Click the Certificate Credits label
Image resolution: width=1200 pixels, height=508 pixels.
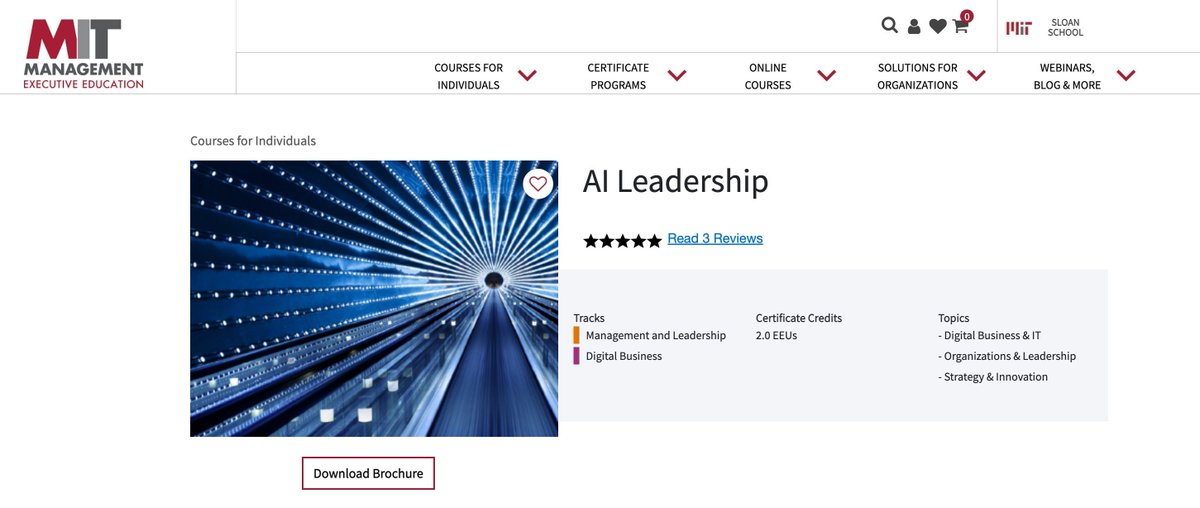pos(799,318)
